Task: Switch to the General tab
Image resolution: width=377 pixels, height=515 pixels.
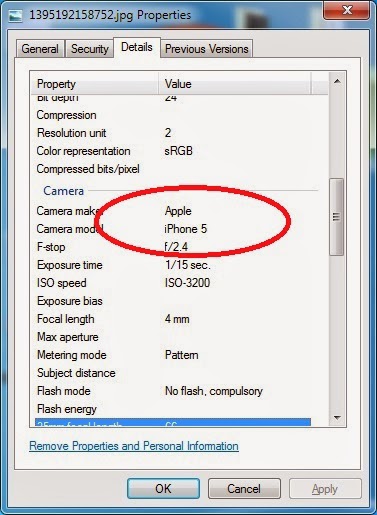Action: pos(40,49)
